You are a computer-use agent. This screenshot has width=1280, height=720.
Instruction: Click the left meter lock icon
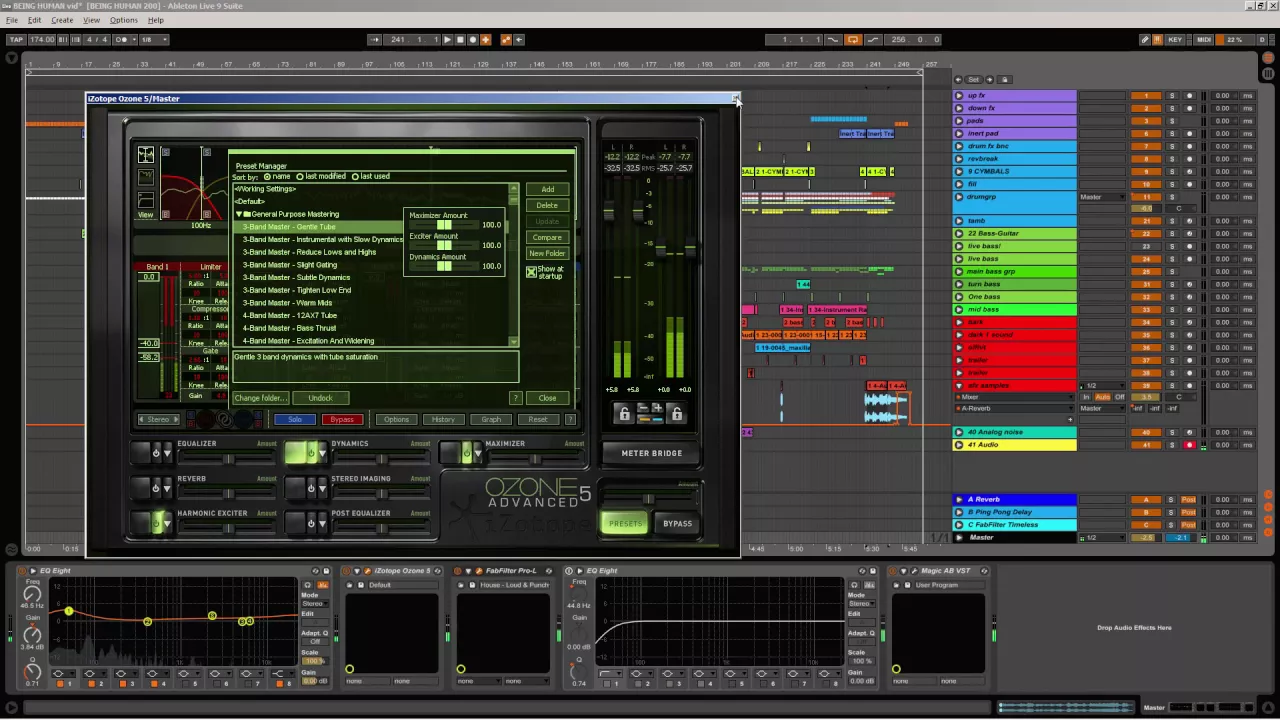624,412
